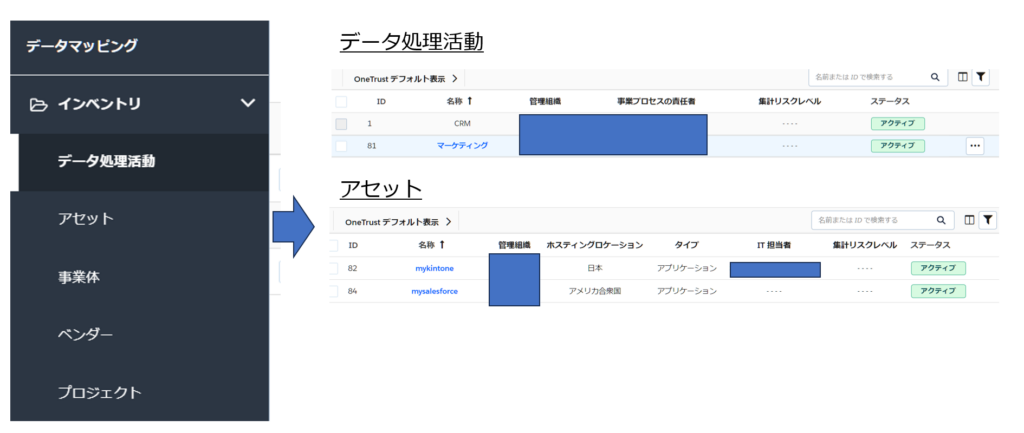Screen dimensions: 1024x433
Task: Open the mykintone asset link
Action: coord(433,268)
